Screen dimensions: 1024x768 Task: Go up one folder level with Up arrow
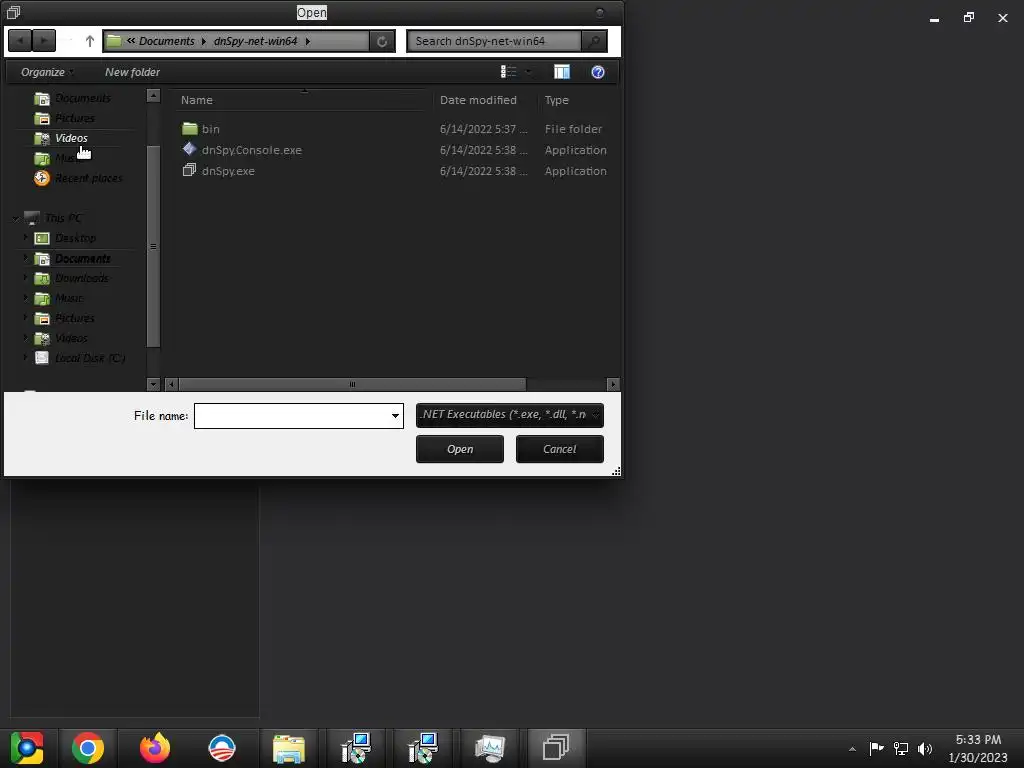(x=89, y=41)
